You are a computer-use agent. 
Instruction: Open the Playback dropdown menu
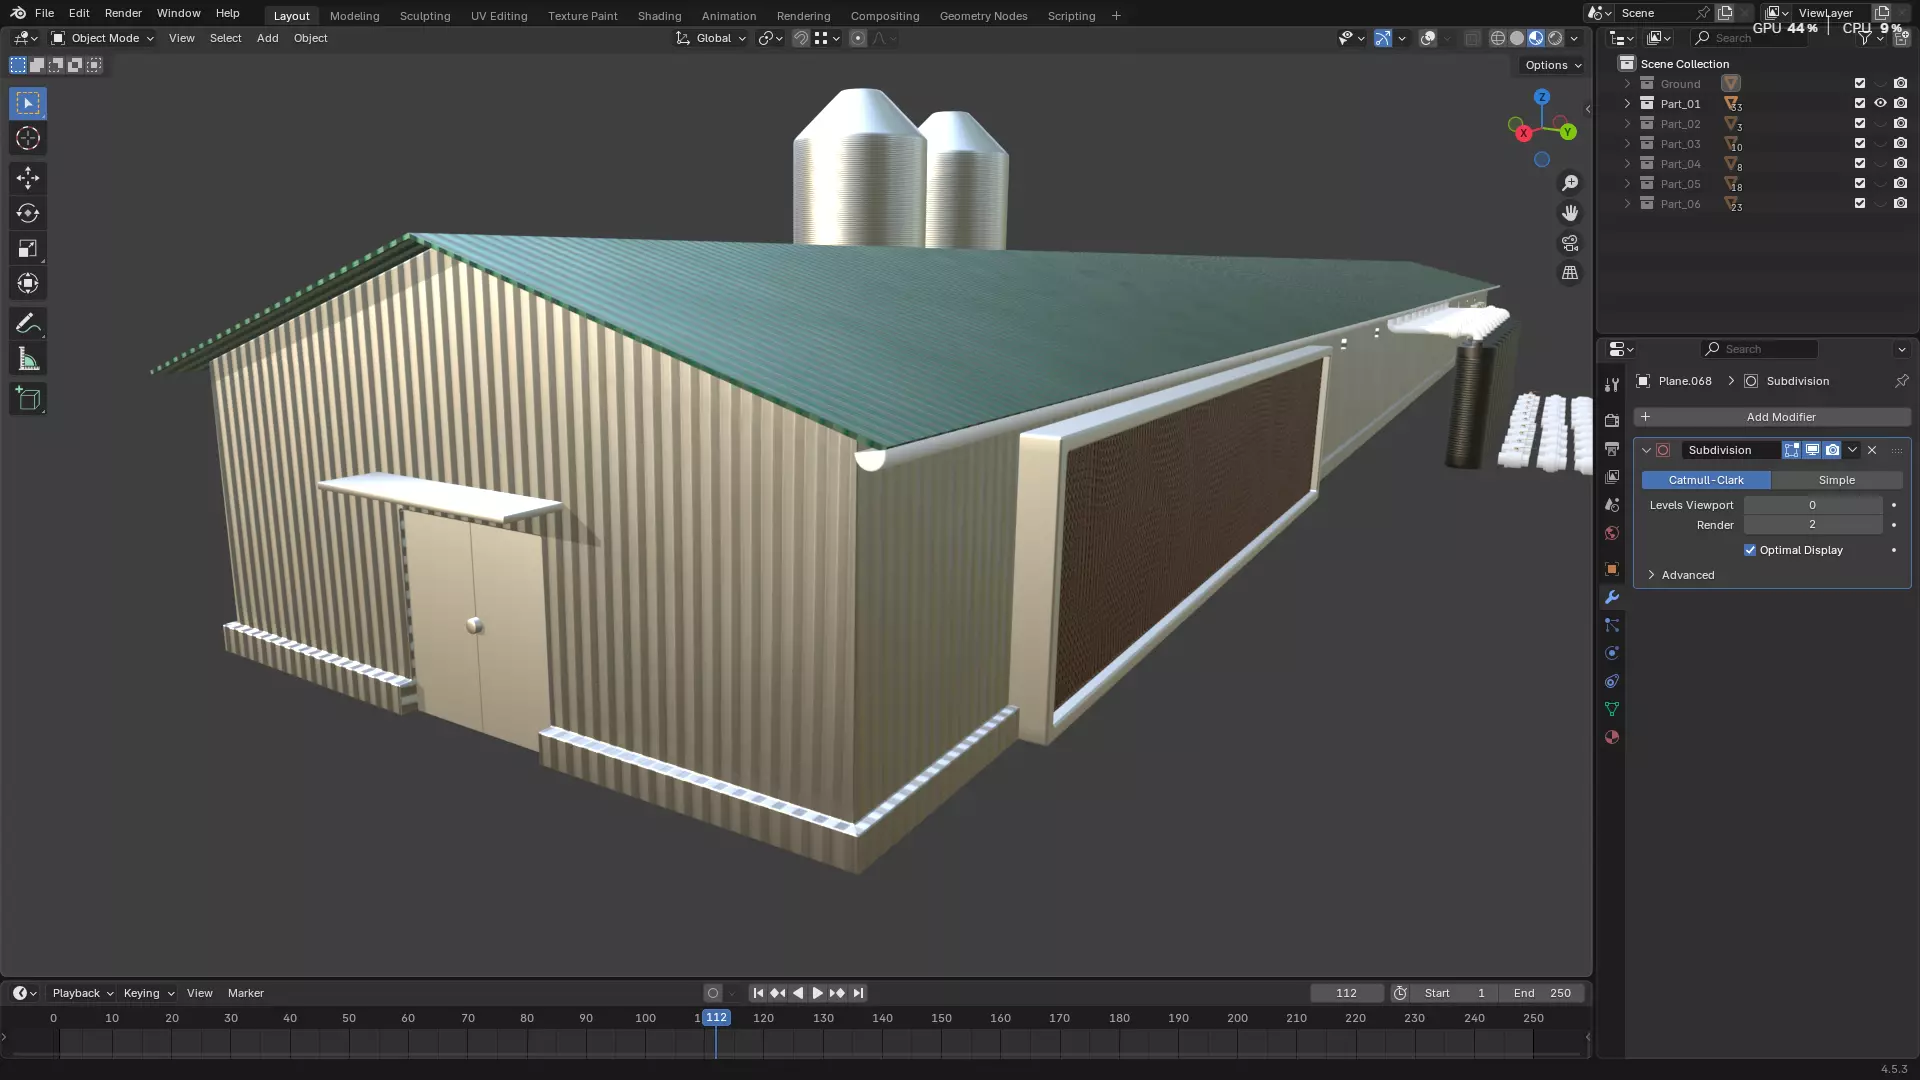click(82, 993)
